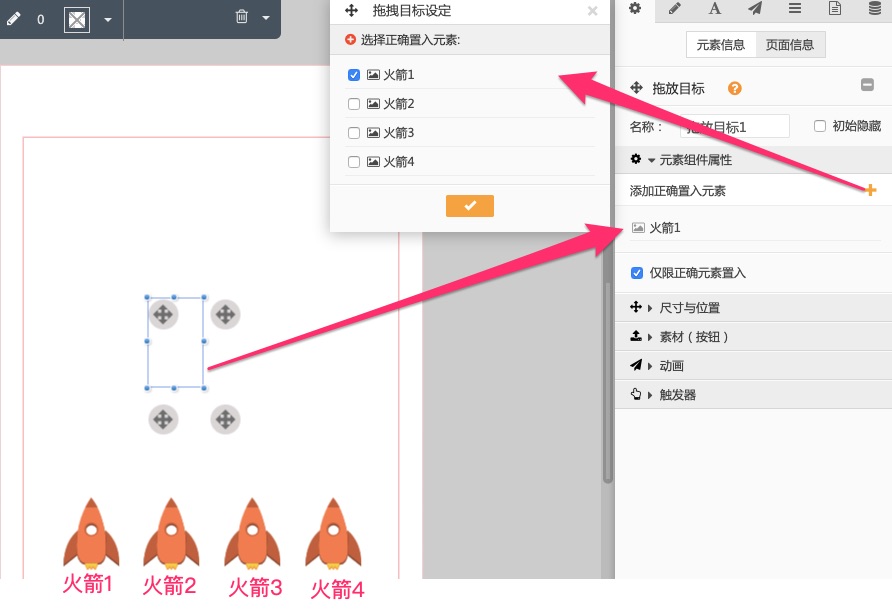Viewport: 892px width, 610px height.
Task: Click the trash delete icon in toolbar
Action: tap(242, 17)
